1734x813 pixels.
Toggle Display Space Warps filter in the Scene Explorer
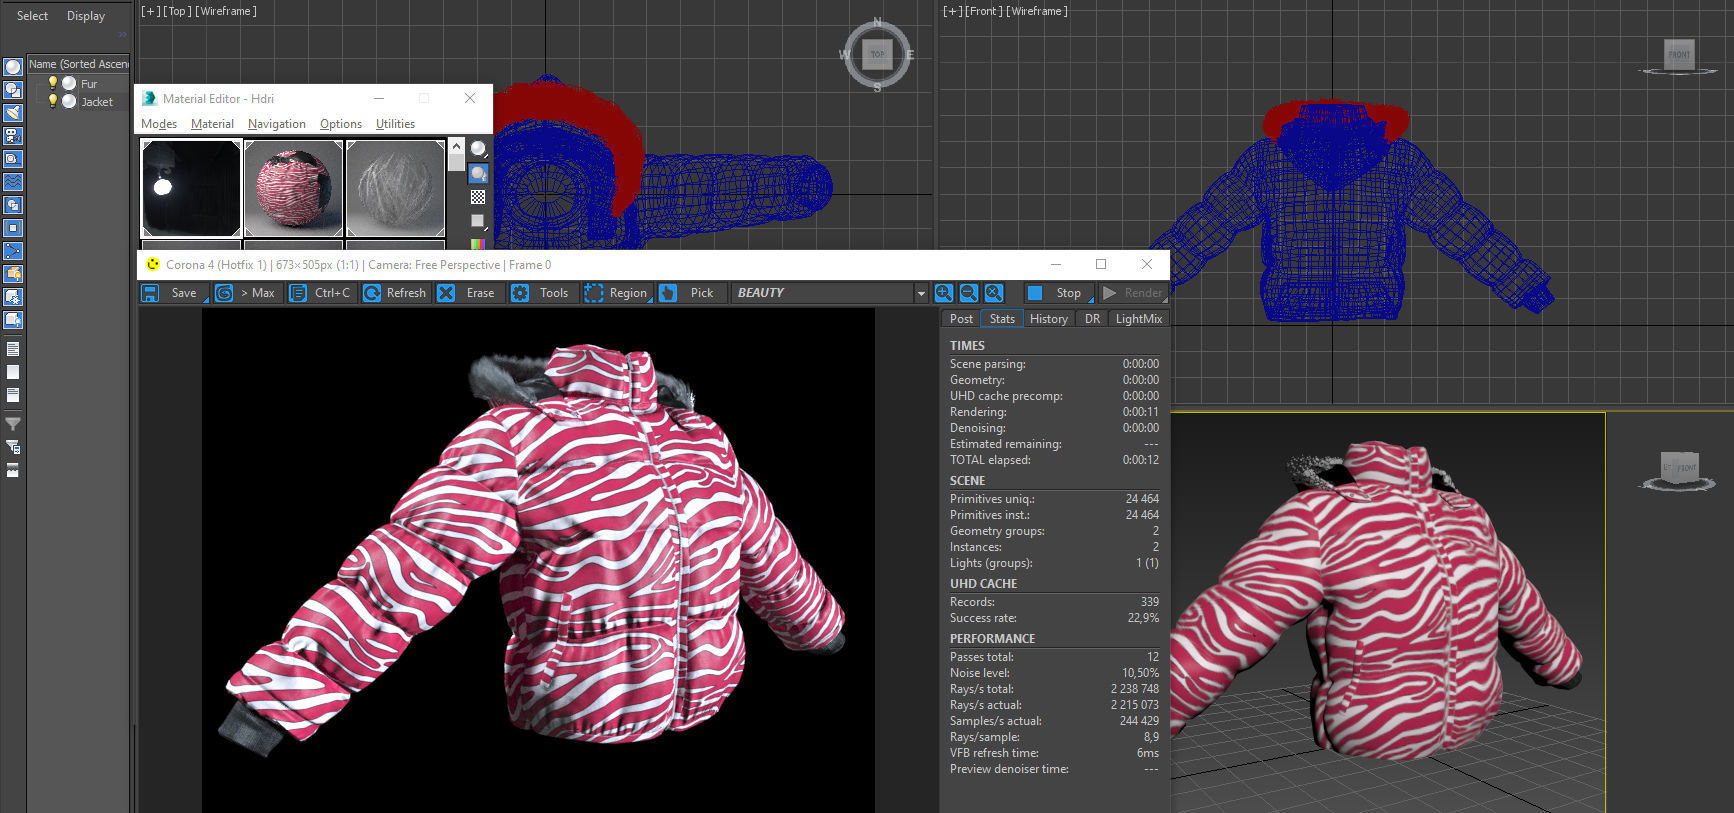point(13,182)
